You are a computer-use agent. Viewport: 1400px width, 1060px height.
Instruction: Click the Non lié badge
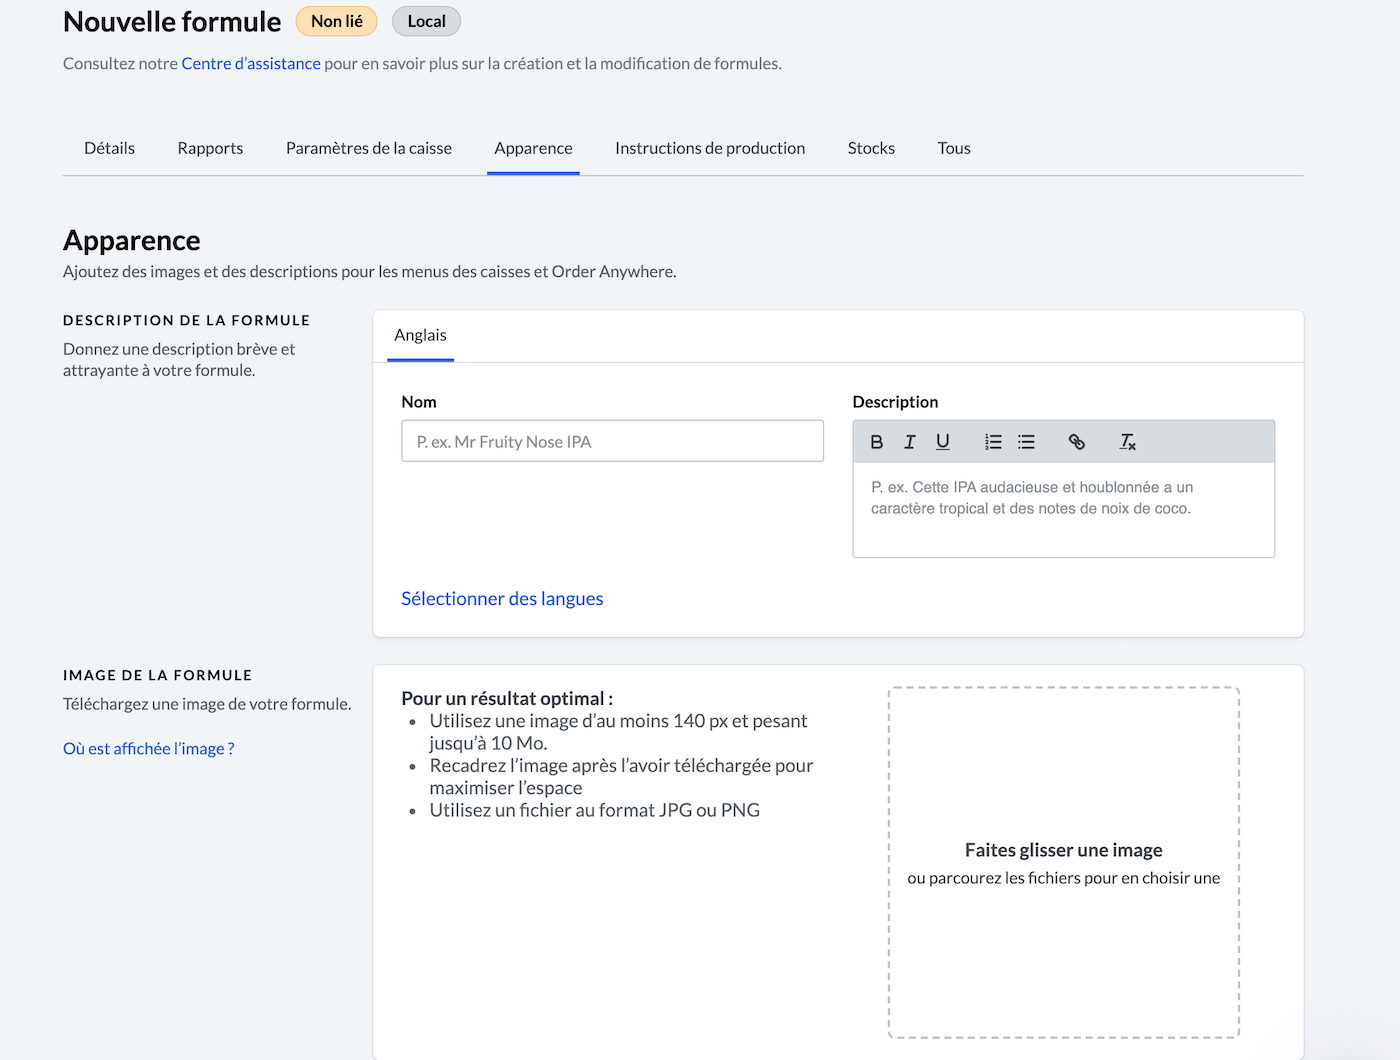[336, 21]
